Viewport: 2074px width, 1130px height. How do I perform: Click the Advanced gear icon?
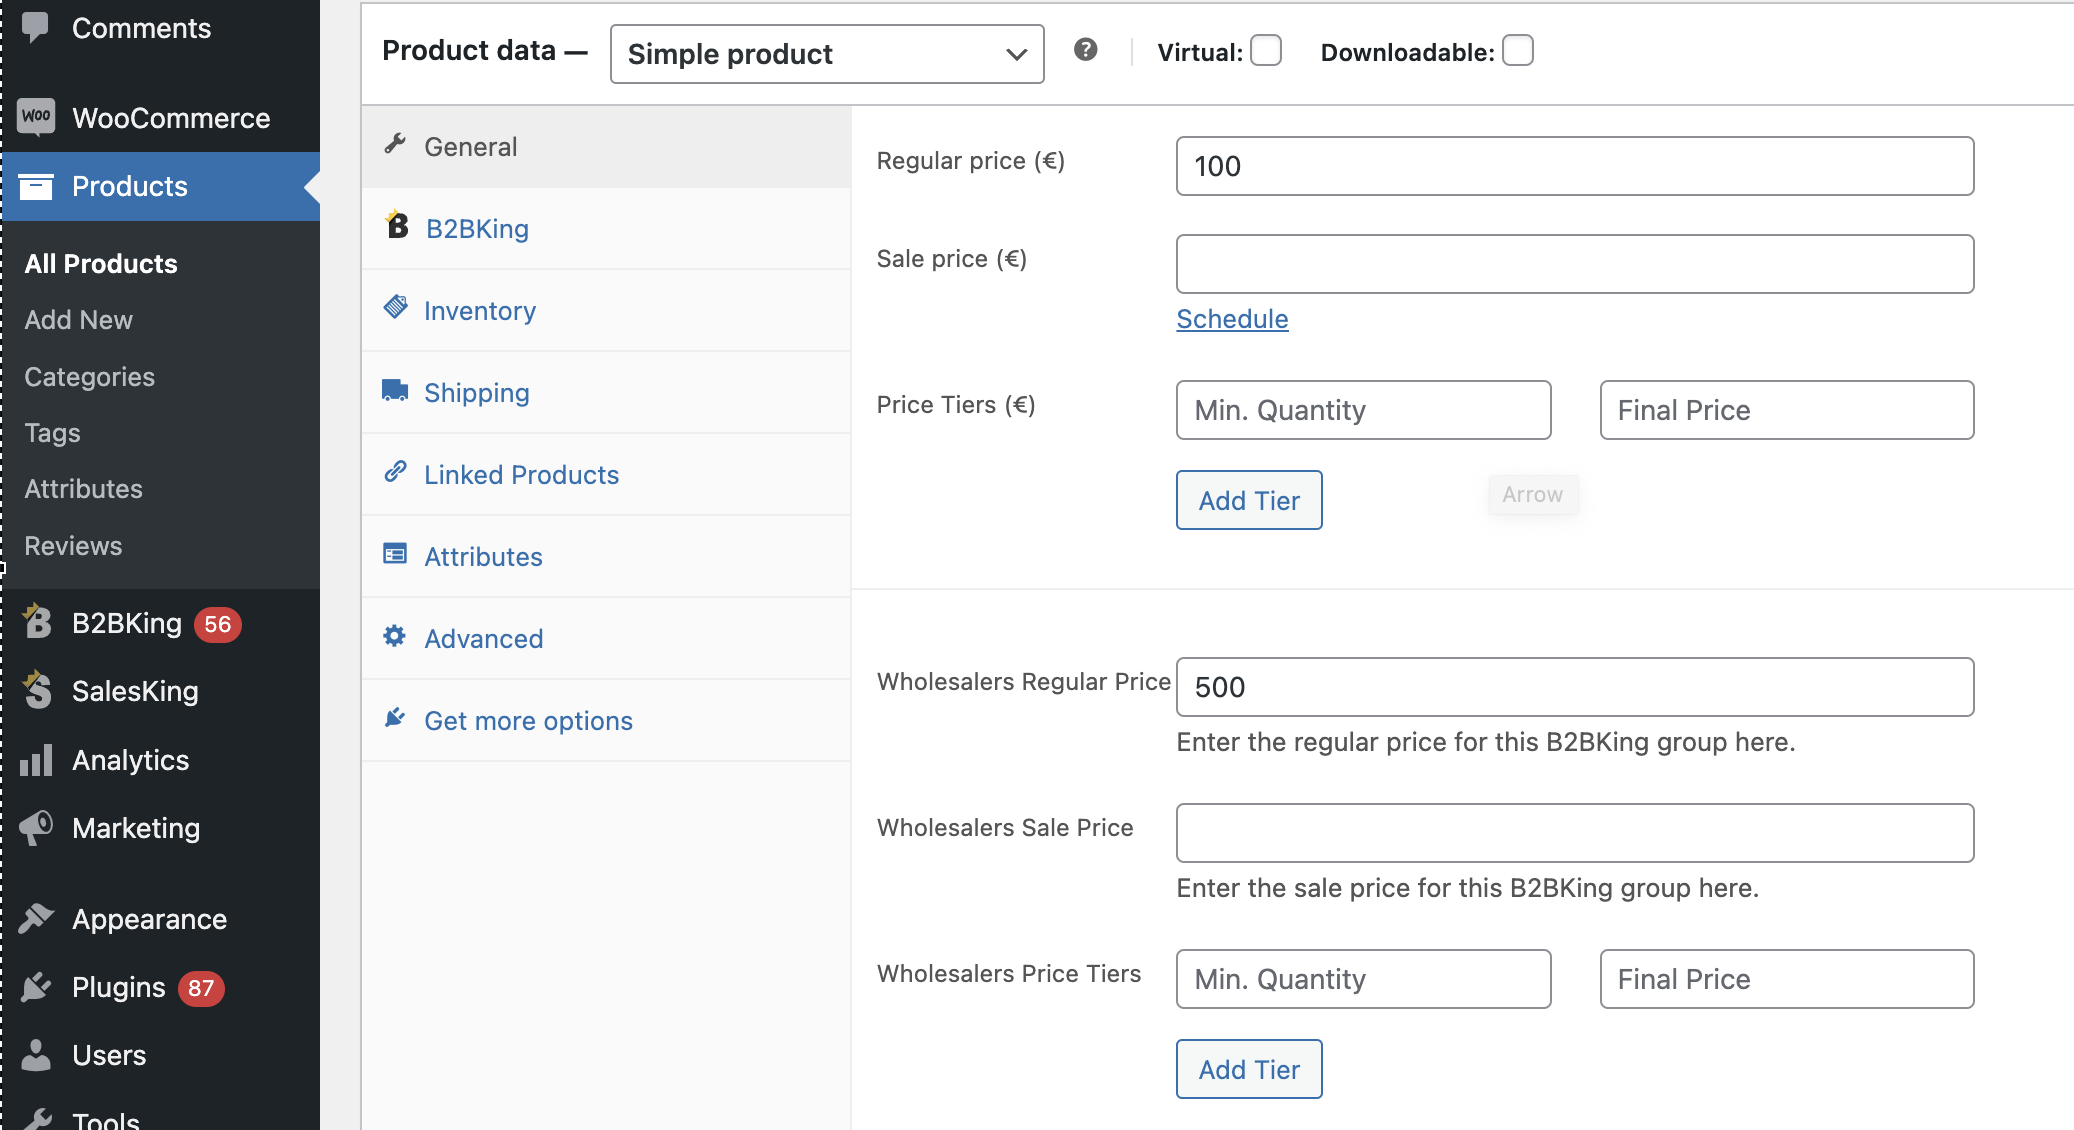(395, 635)
